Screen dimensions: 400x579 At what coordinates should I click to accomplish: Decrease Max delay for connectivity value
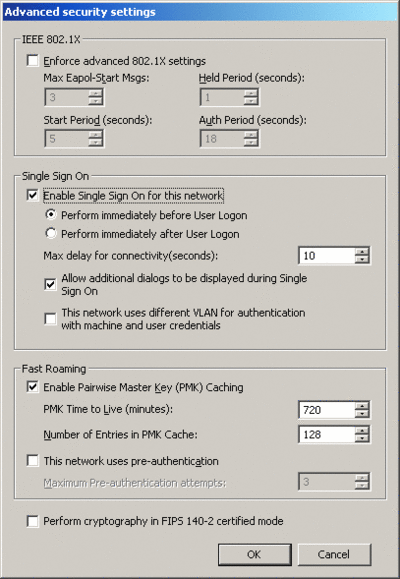click(362, 260)
